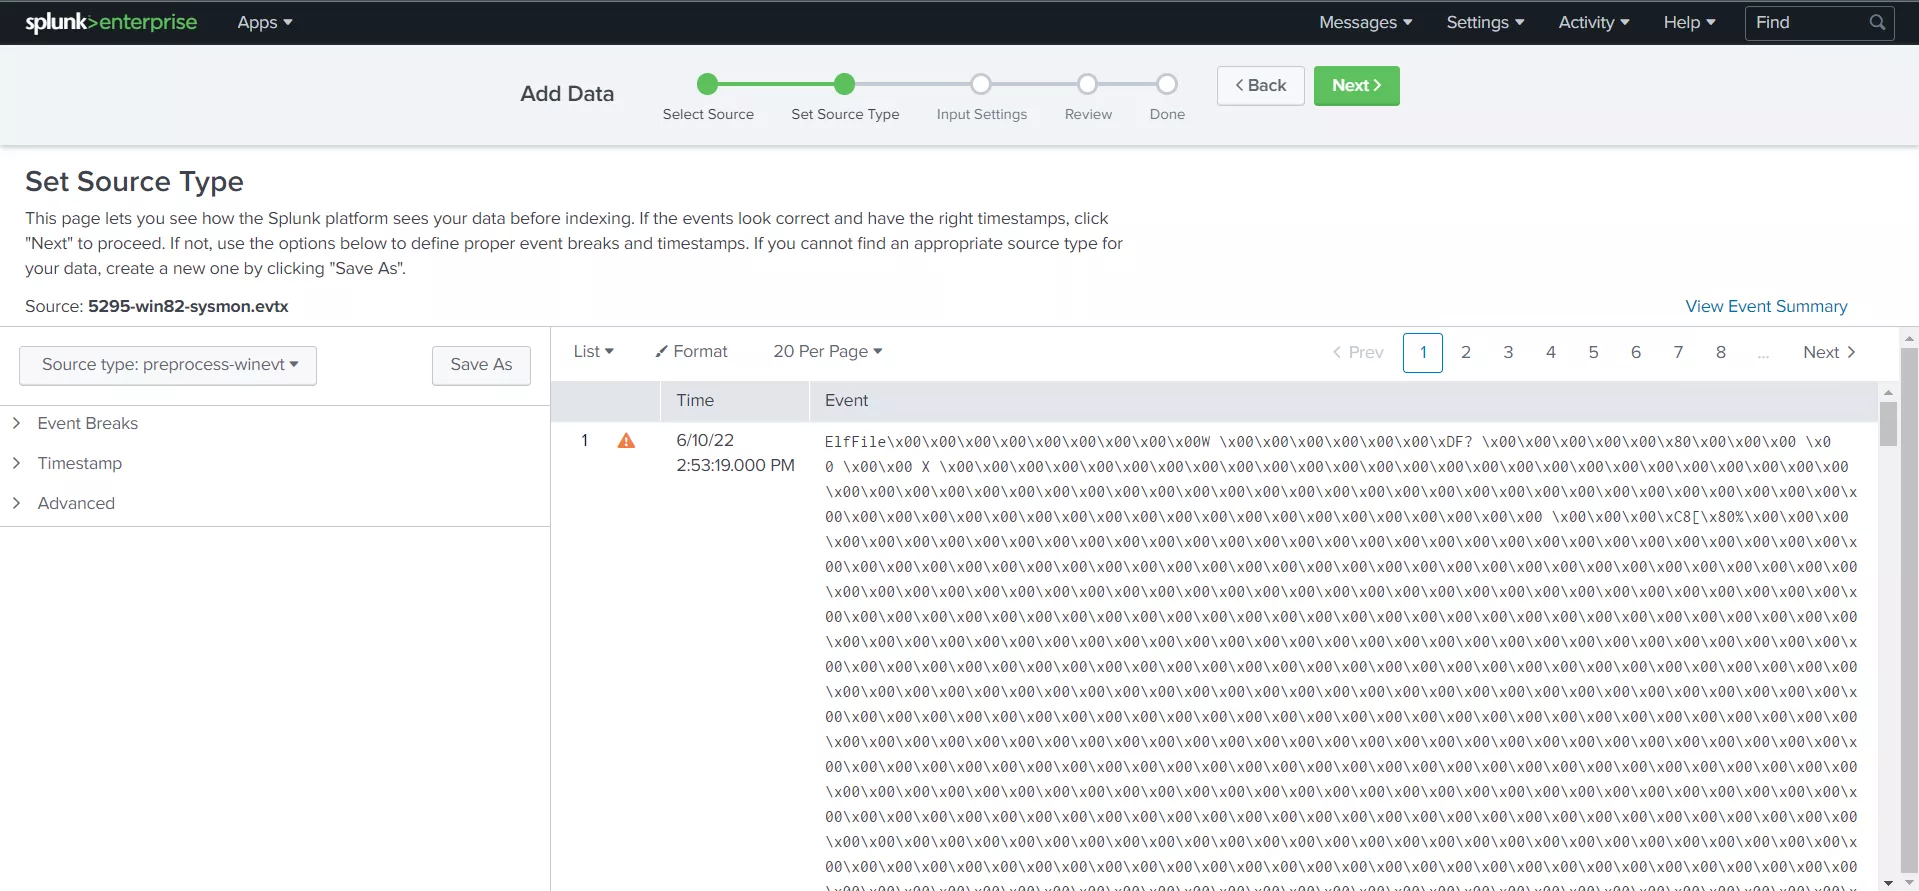
Task: Open the Settings menu
Action: click(x=1485, y=22)
